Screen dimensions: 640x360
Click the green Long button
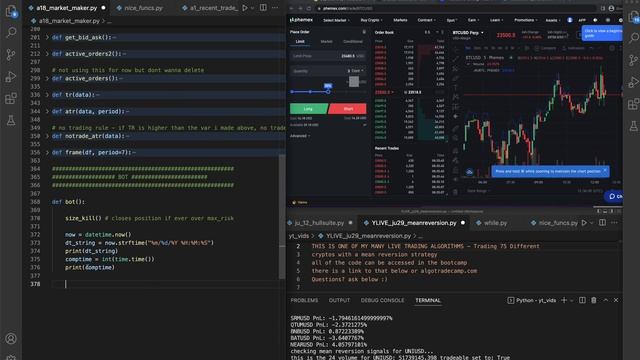309,109
